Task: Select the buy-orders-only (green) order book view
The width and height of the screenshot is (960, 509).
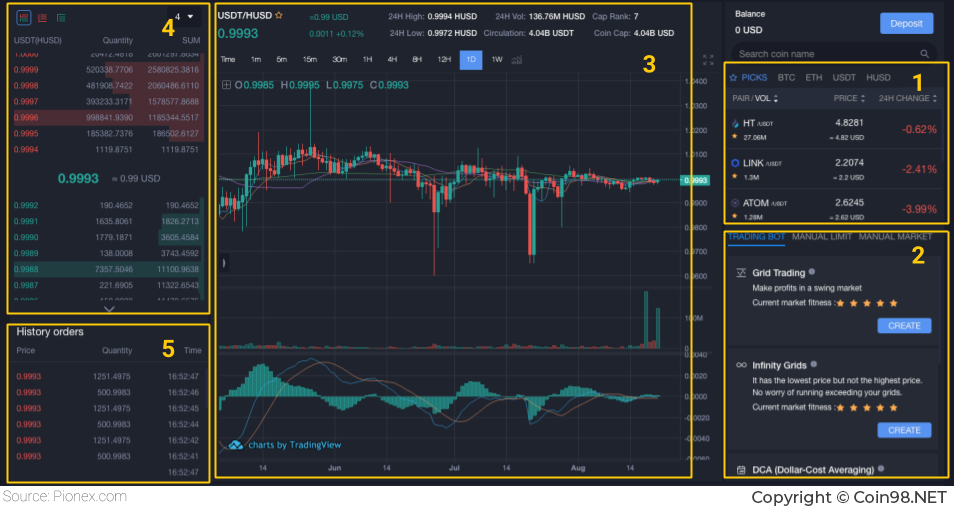Action: click(61, 18)
